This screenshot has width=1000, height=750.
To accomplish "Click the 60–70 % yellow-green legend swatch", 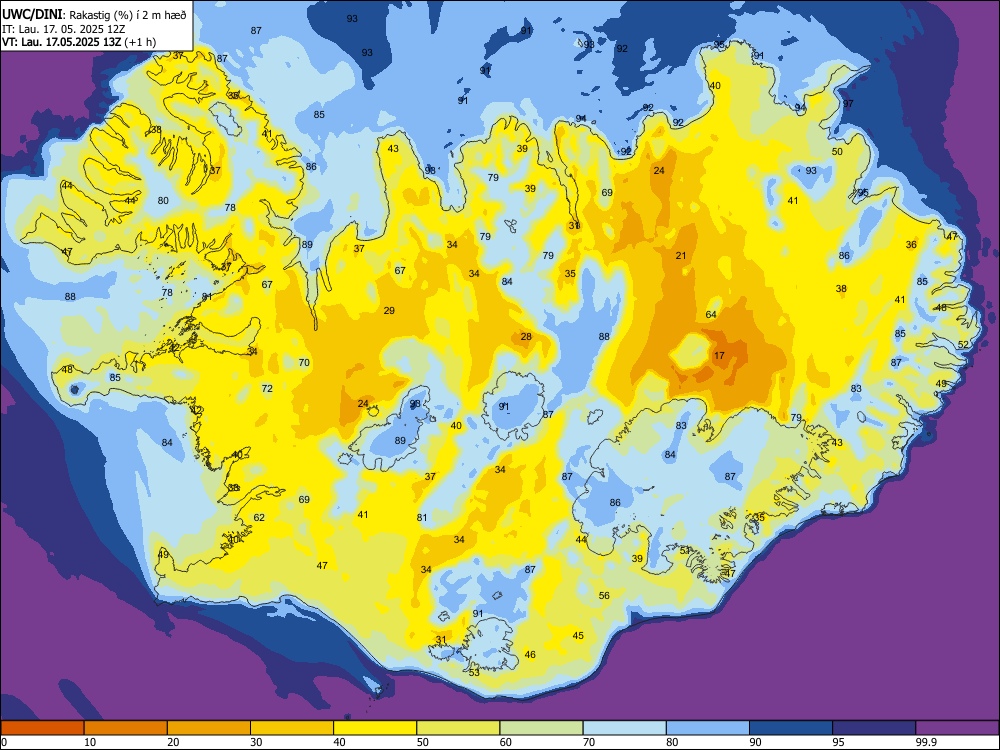I will click(x=541, y=728).
